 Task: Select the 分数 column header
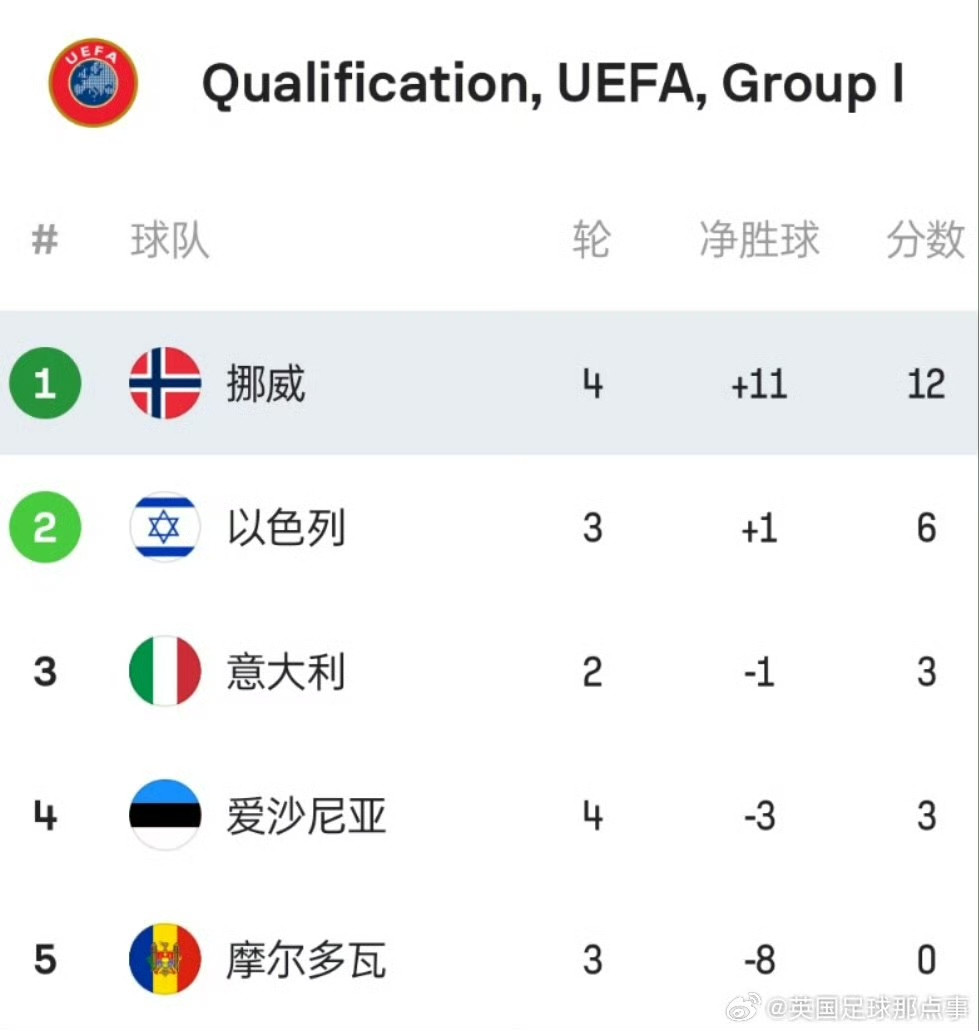tap(925, 241)
